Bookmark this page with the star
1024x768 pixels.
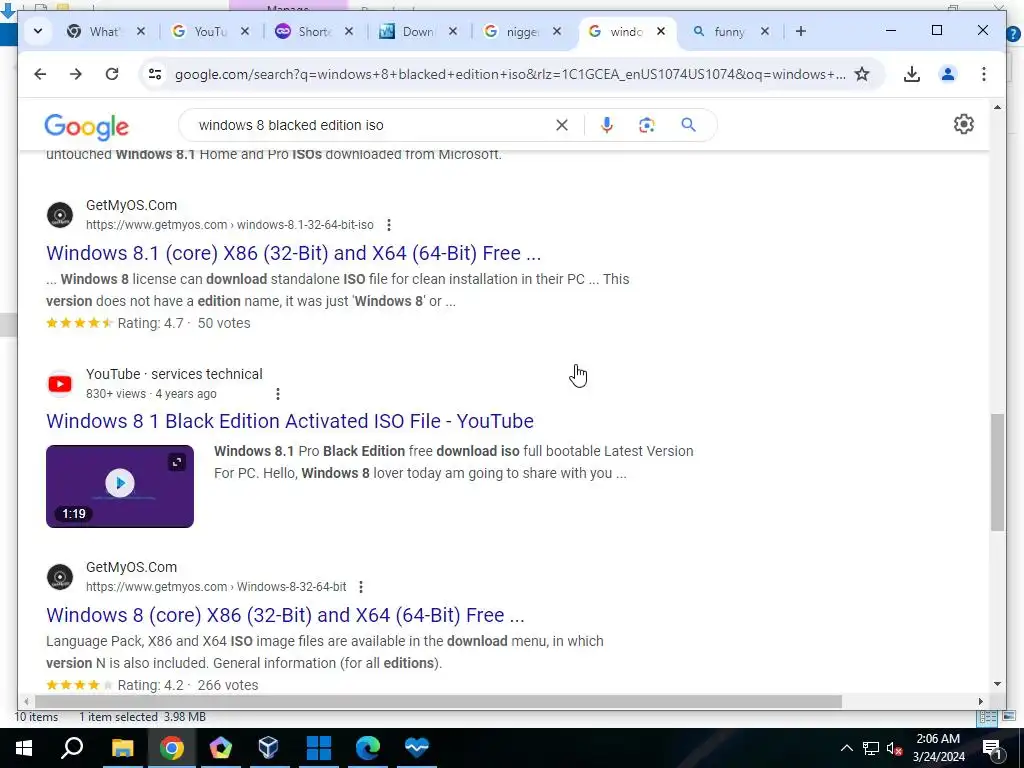pos(862,74)
